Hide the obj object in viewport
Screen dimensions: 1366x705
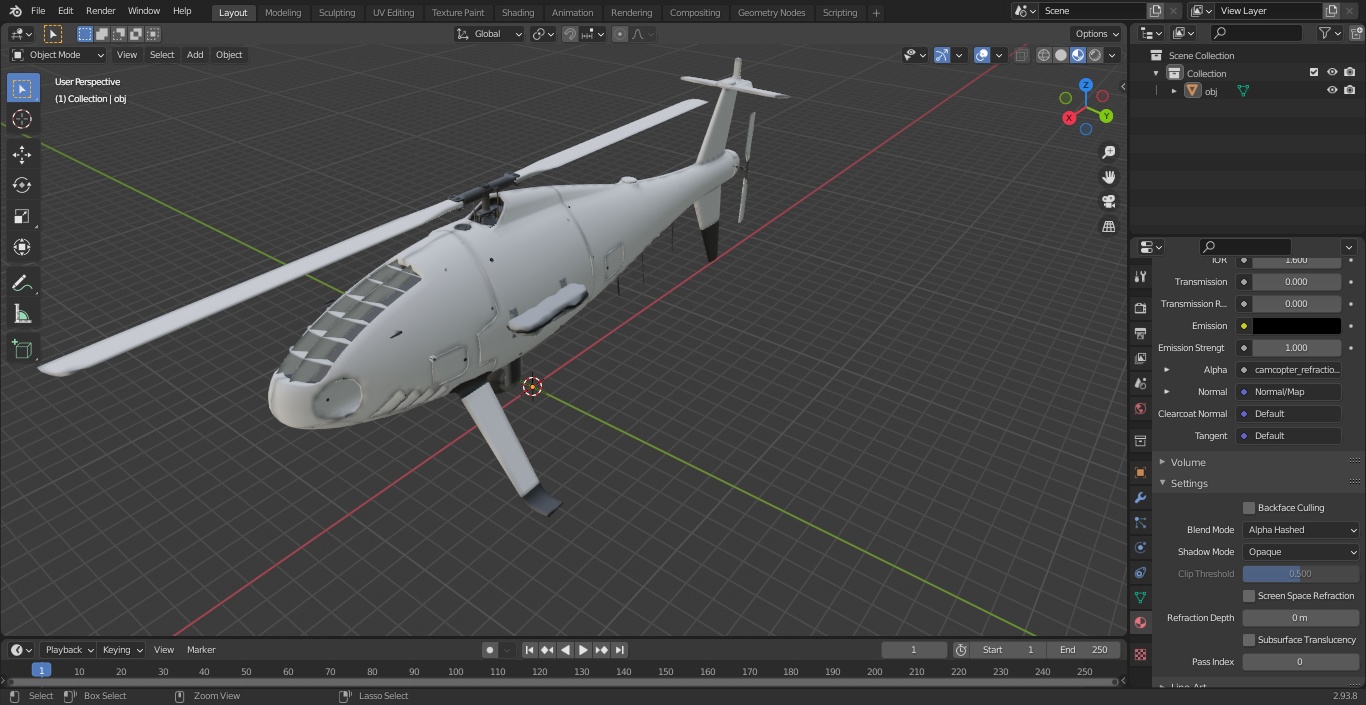1332,91
